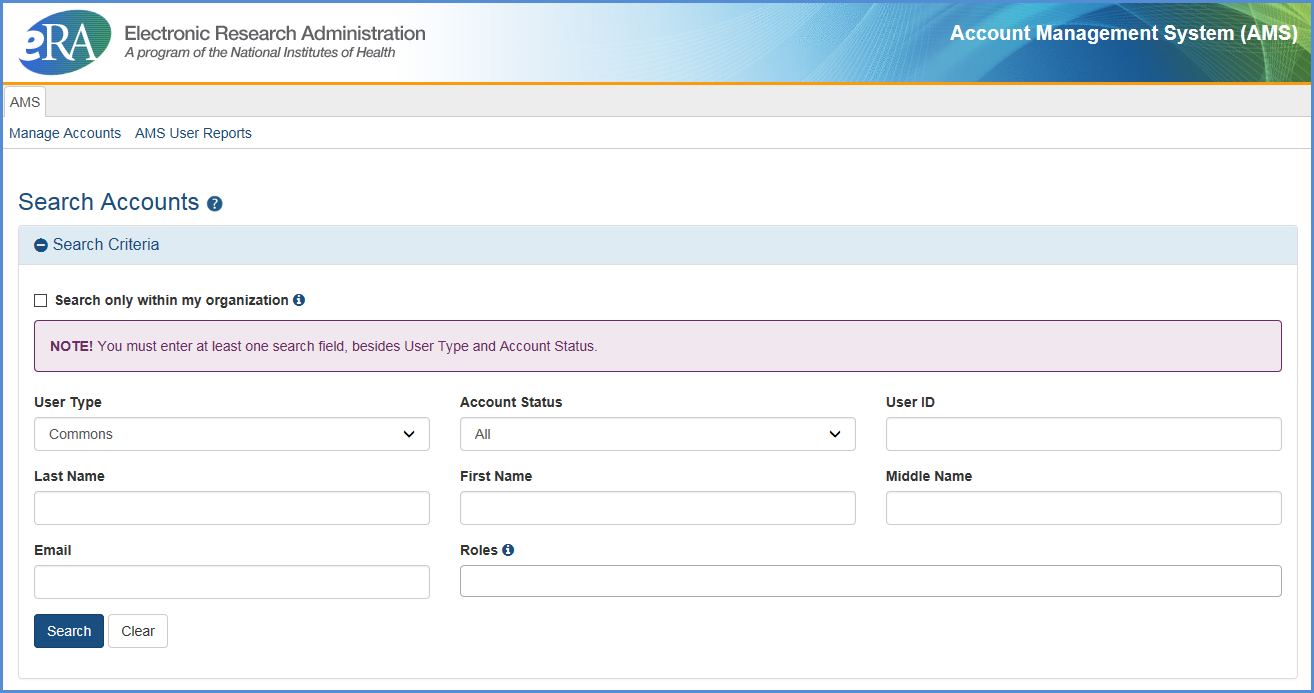Screen dimensions: 1314x693
Task: Click the Search button
Action: (69, 631)
